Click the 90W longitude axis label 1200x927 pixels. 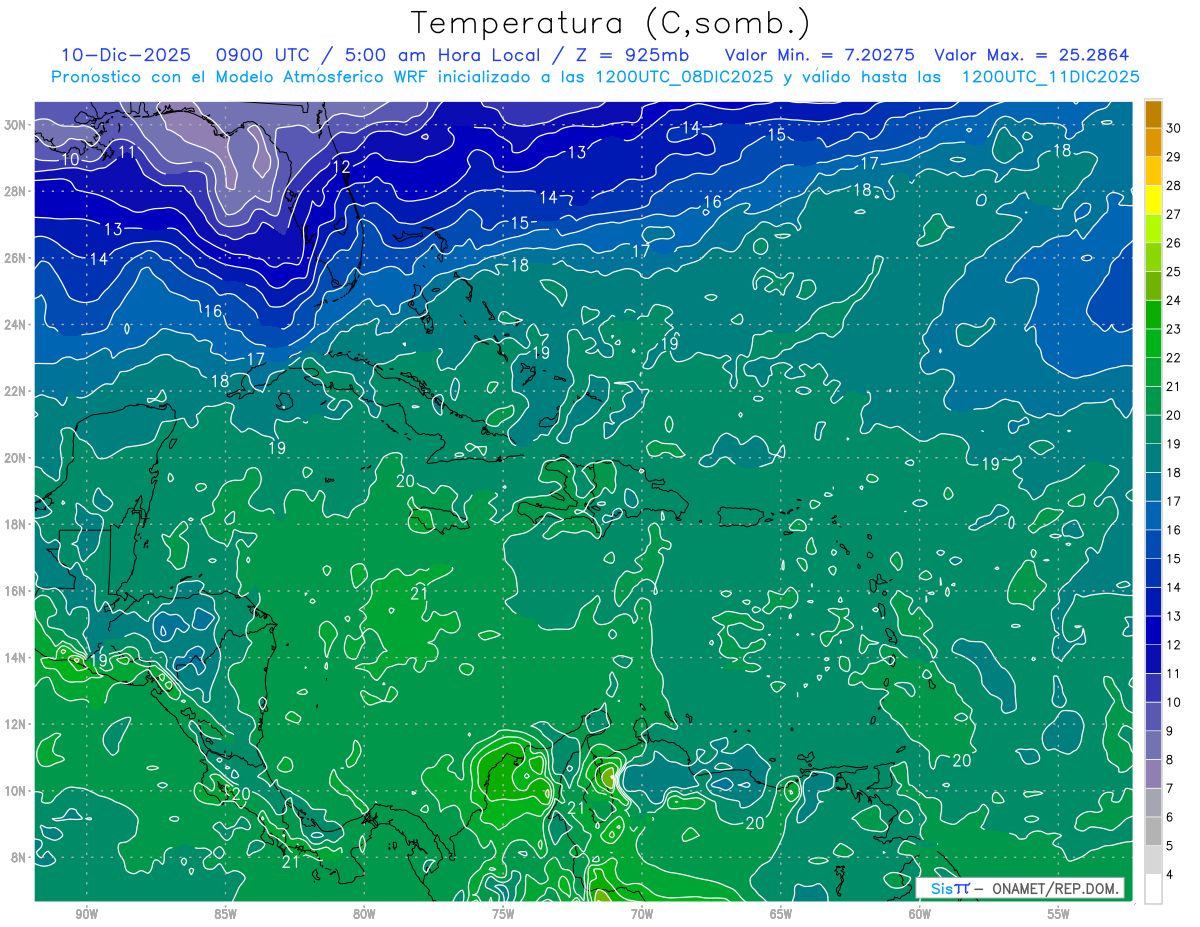[86, 914]
